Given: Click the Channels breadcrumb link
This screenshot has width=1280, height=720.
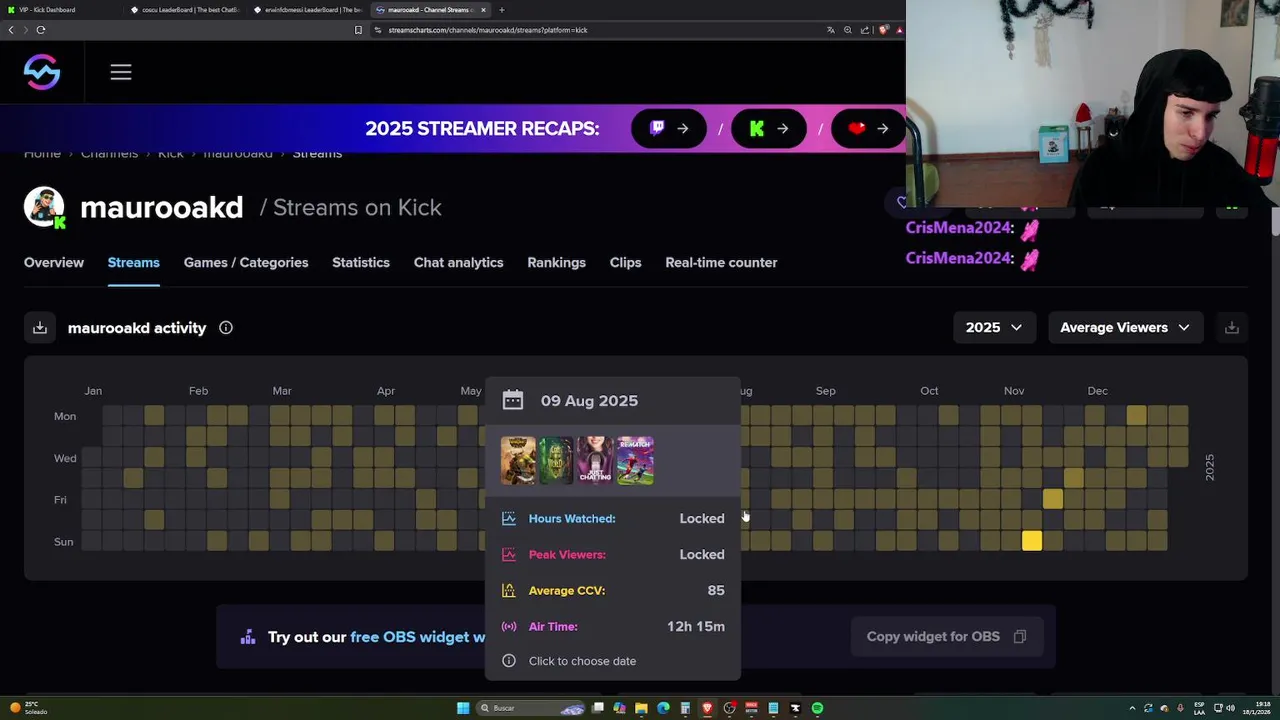Looking at the screenshot, I should tap(109, 154).
